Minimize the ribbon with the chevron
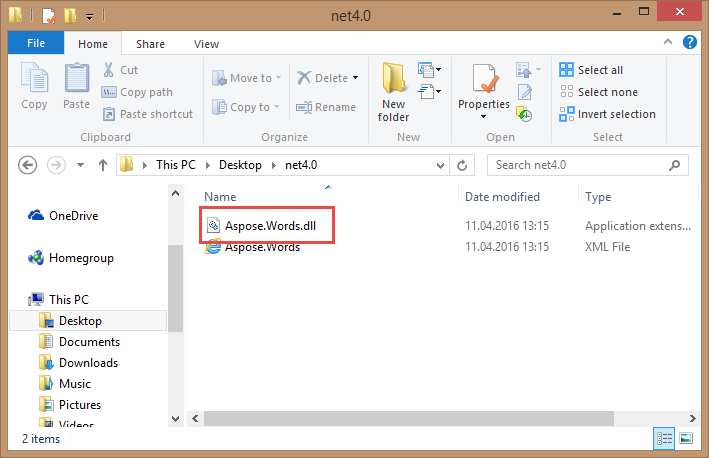 668,42
